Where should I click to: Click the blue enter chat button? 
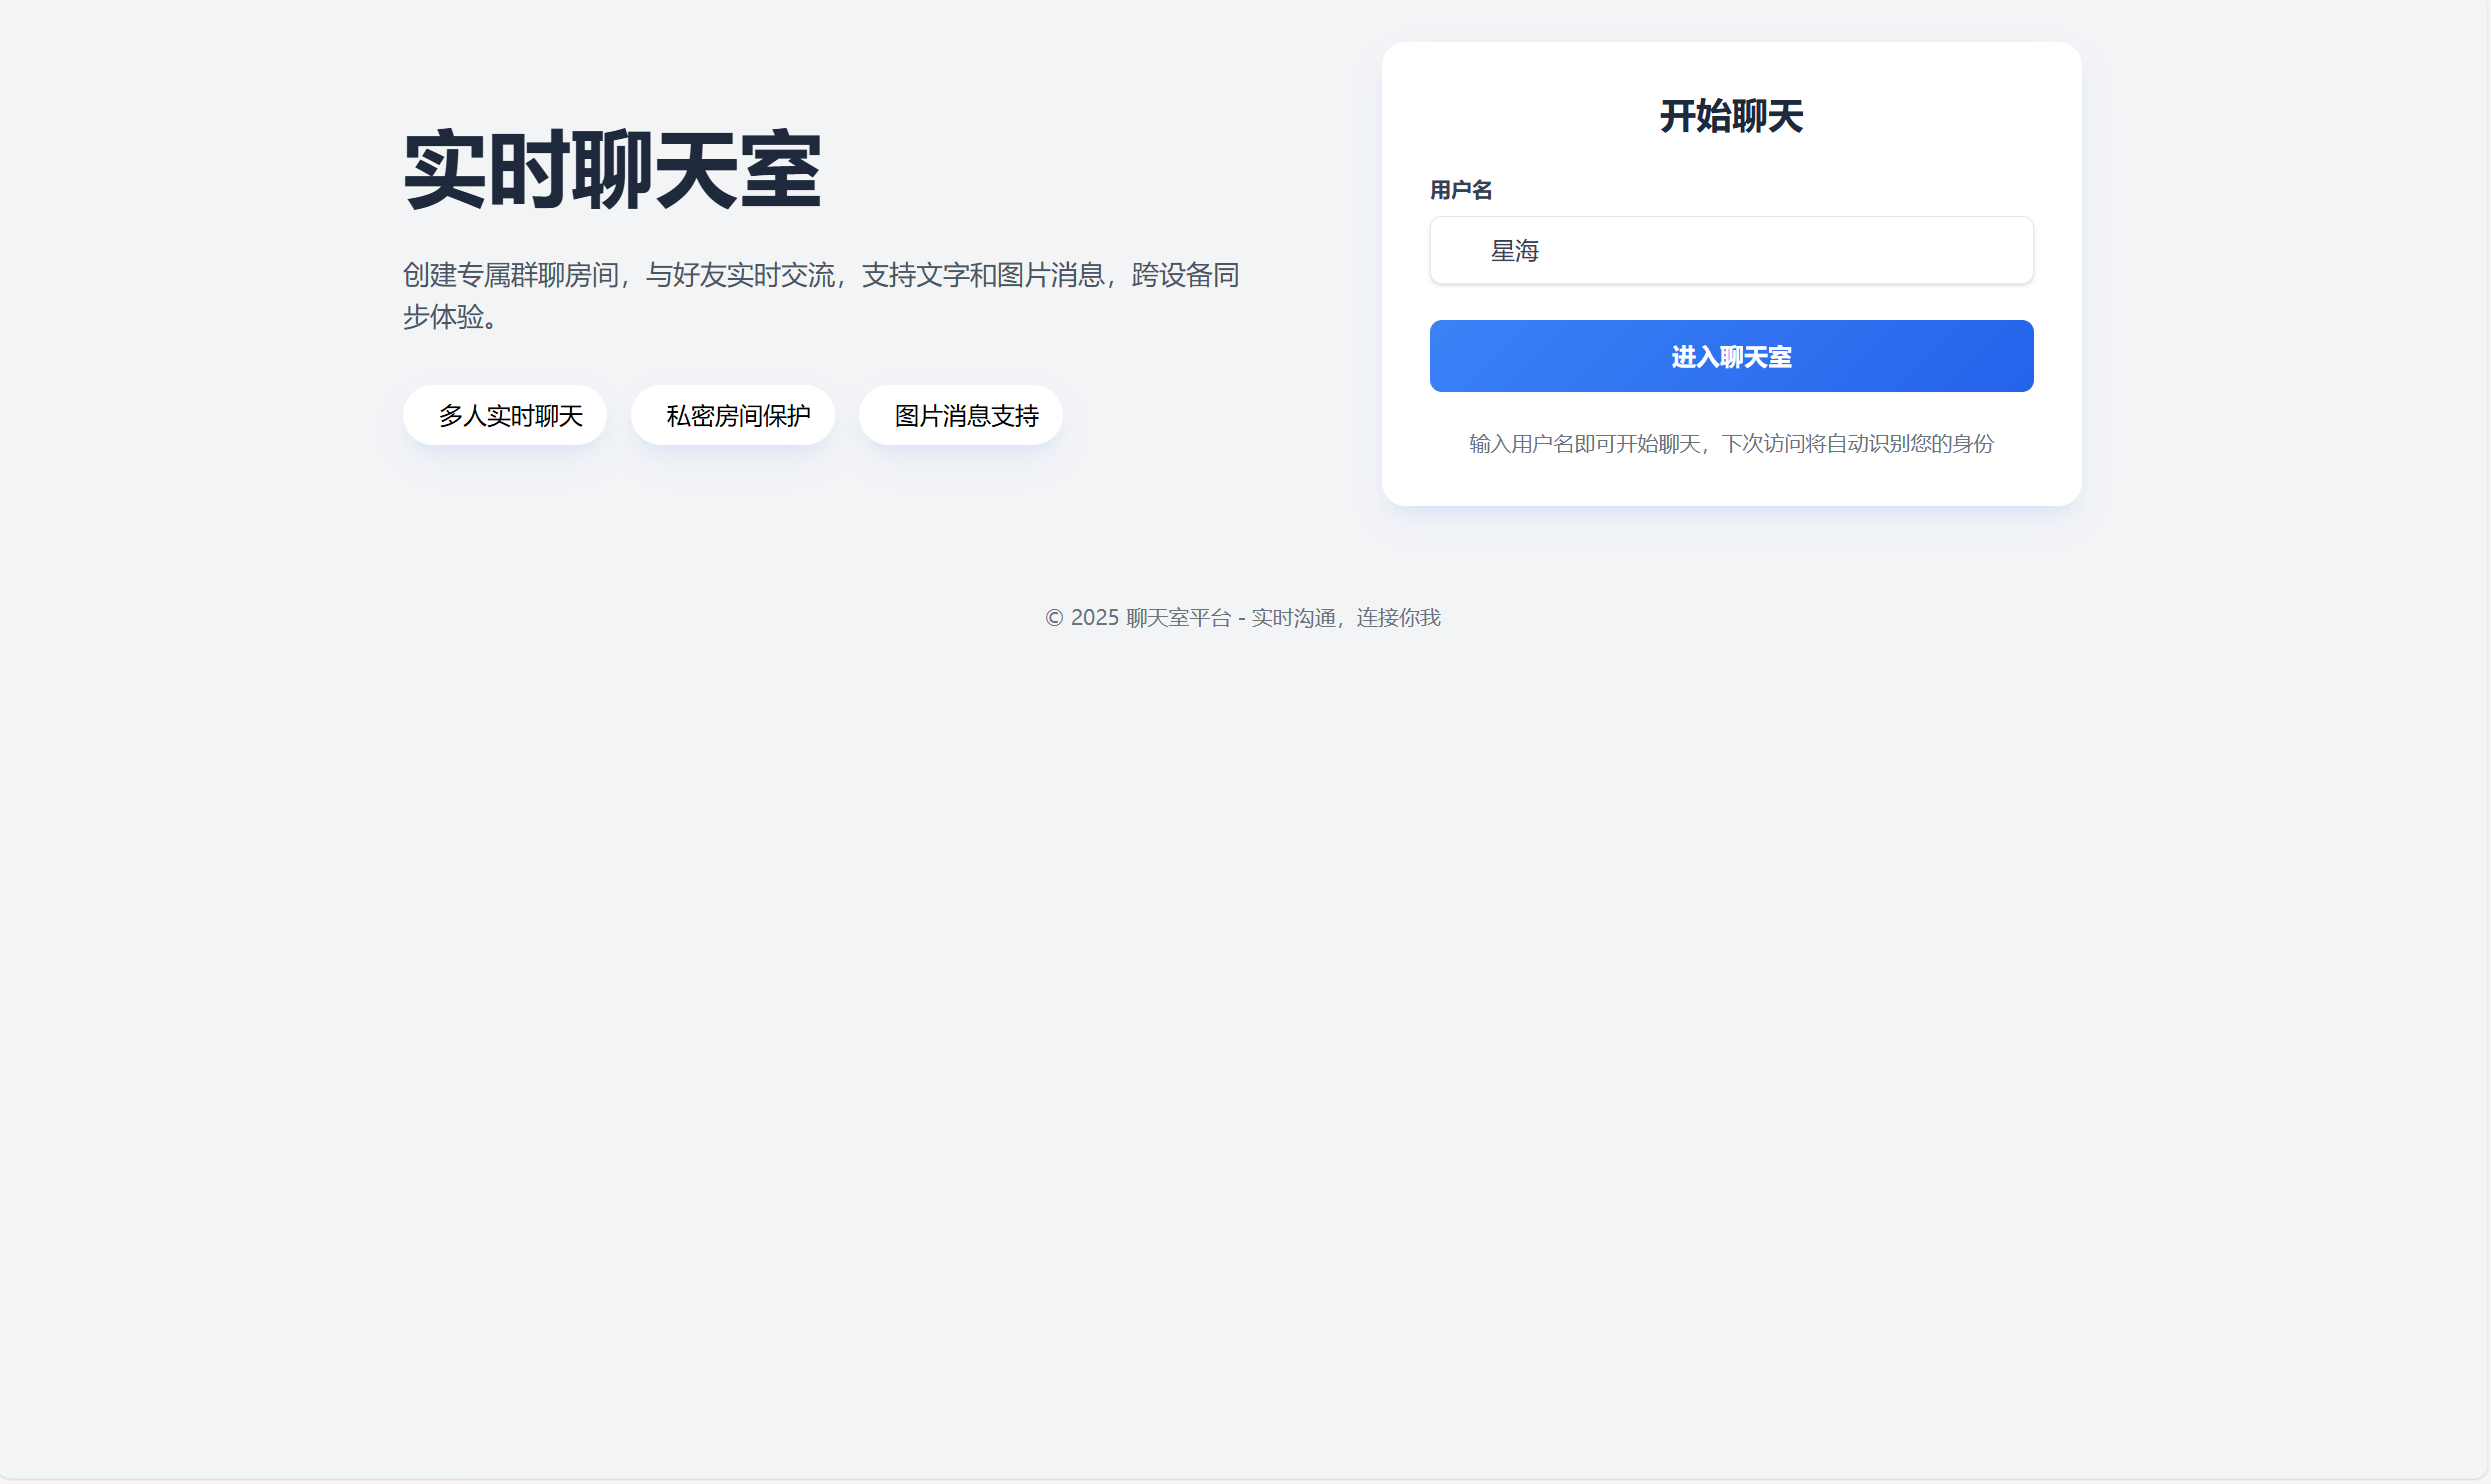point(1731,355)
